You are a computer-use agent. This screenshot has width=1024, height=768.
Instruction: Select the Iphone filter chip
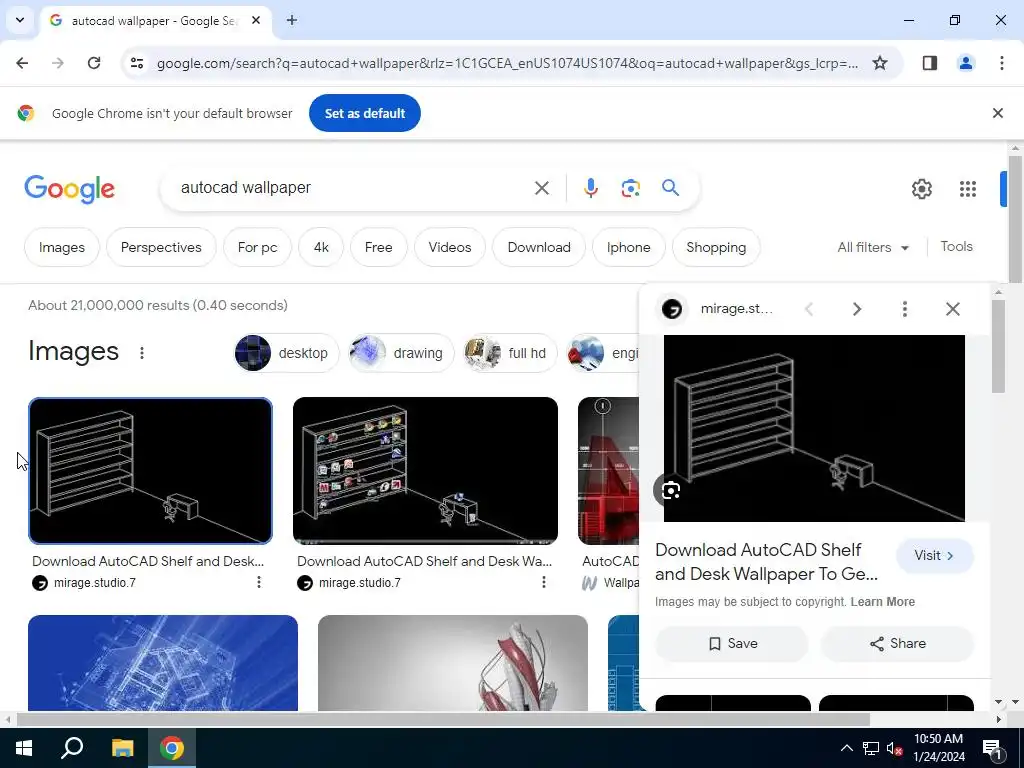click(x=628, y=248)
